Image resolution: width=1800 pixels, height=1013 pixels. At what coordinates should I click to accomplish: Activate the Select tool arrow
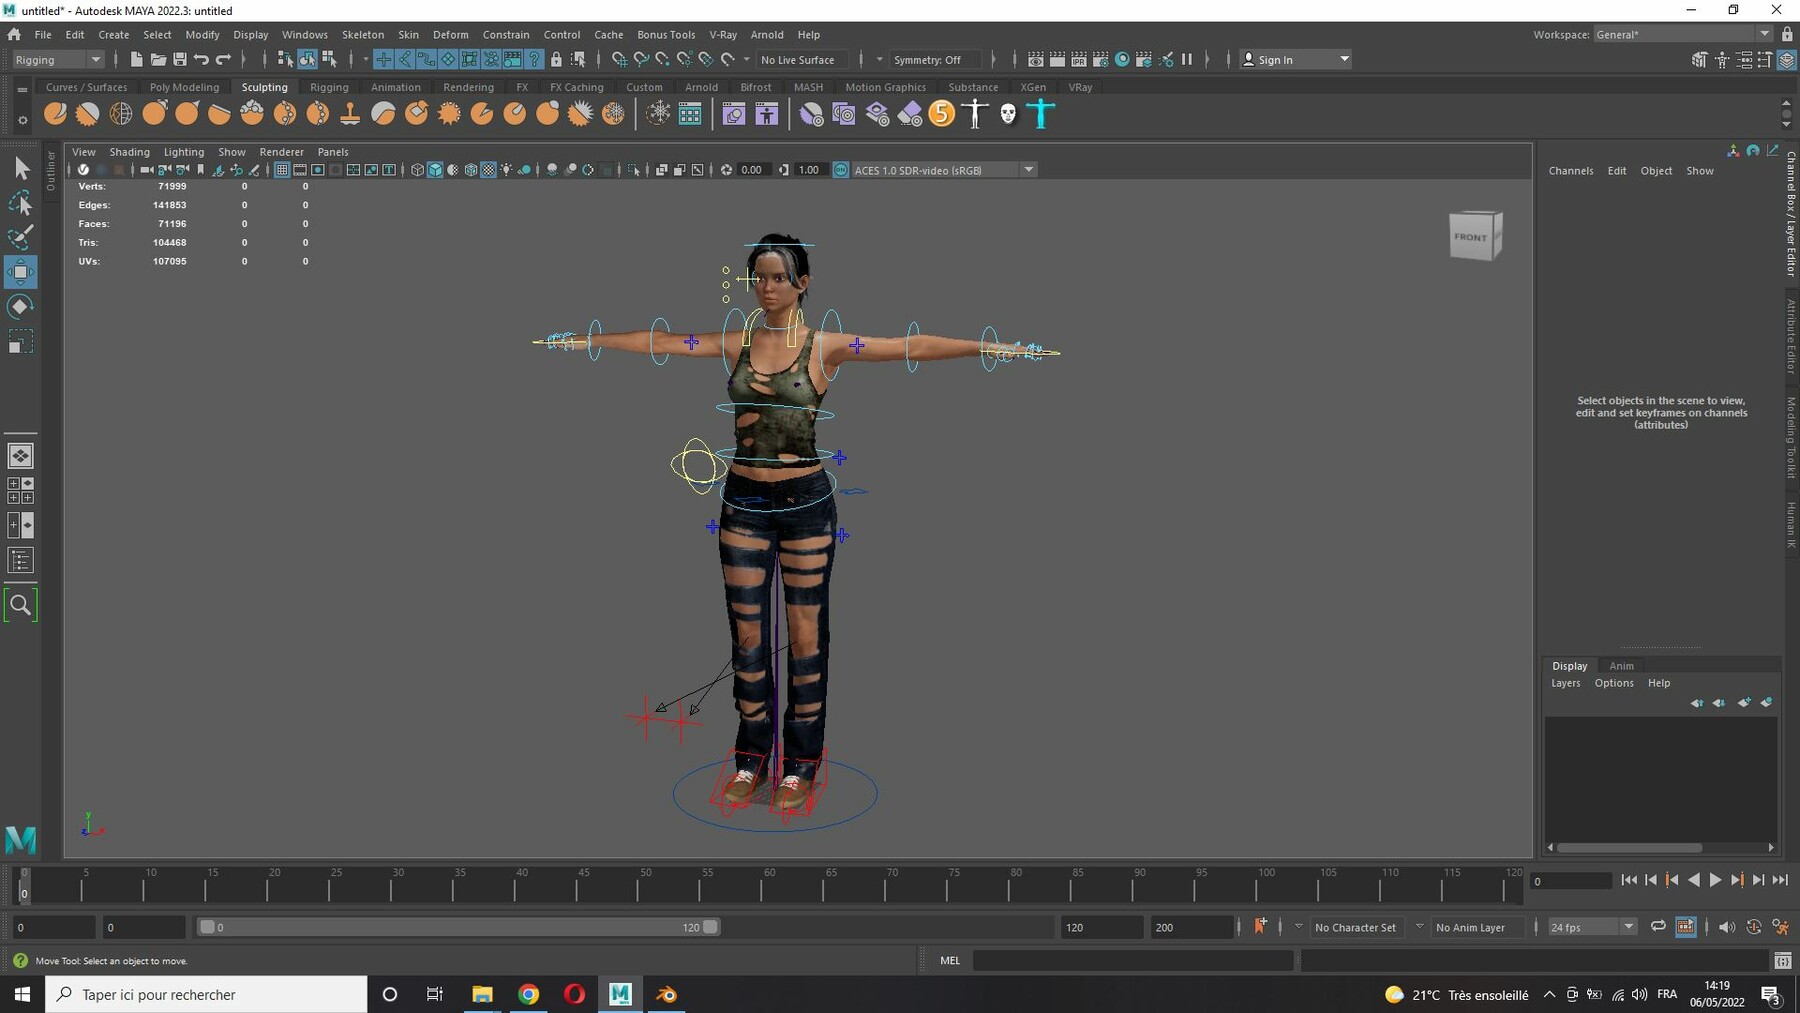20,169
